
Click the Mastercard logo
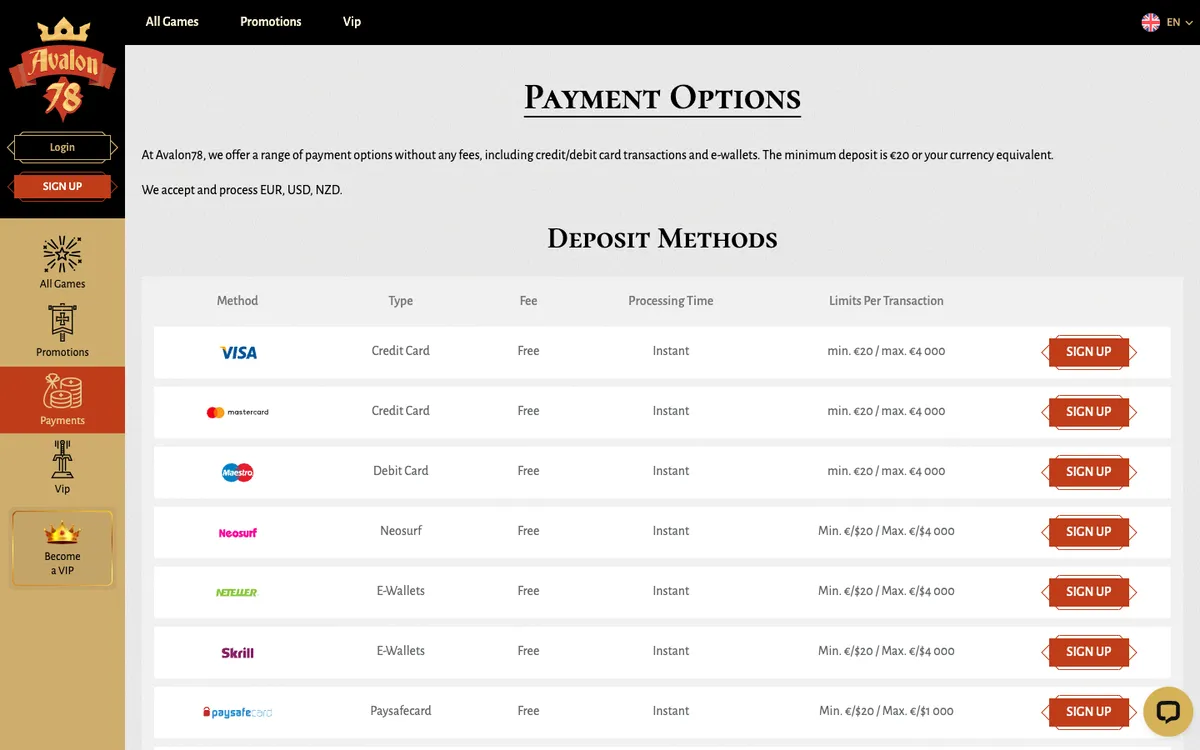click(x=237, y=412)
